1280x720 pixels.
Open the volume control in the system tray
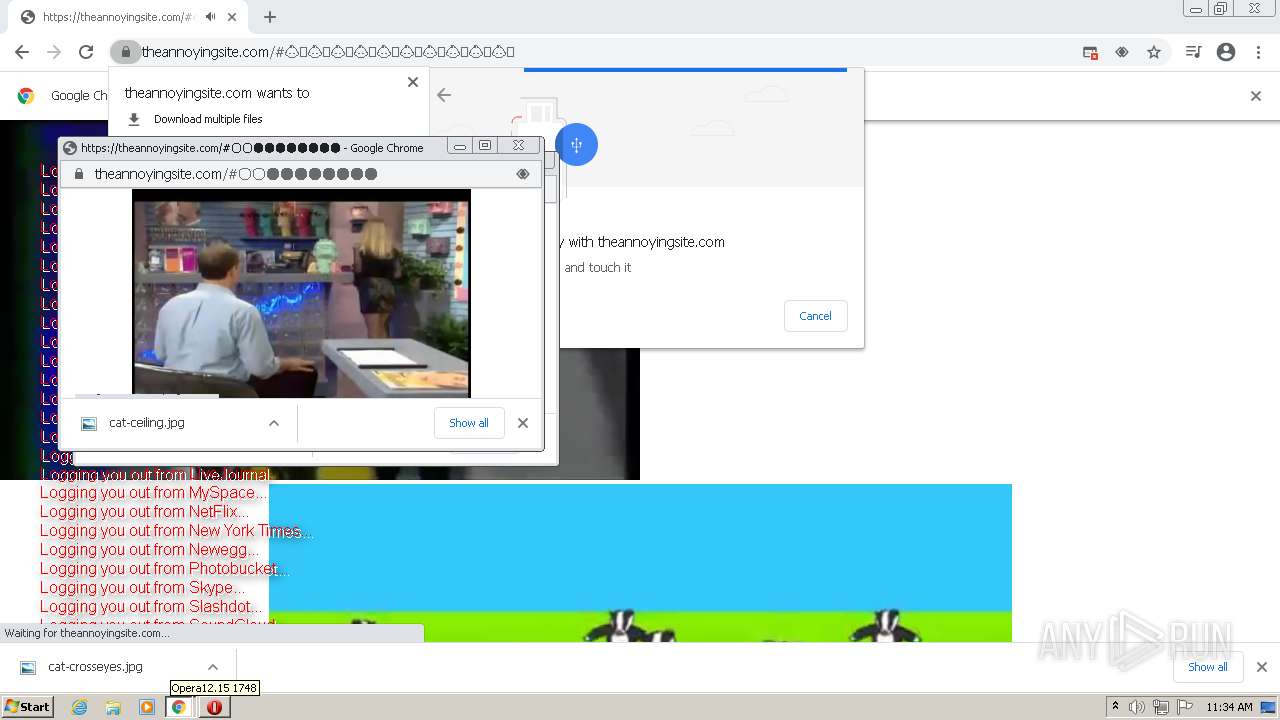coord(1137,707)
